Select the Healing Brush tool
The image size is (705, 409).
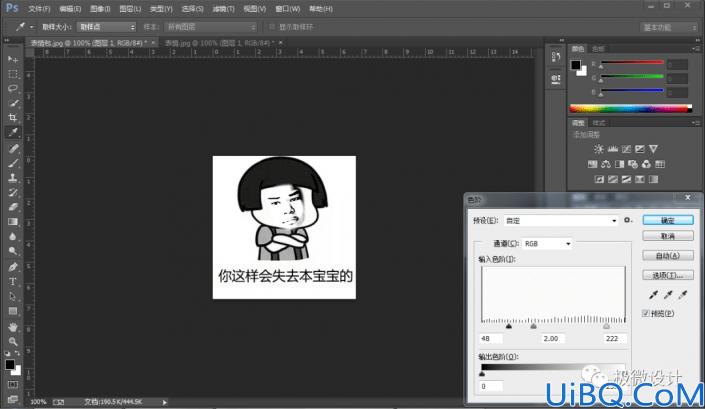pos(13,148)
